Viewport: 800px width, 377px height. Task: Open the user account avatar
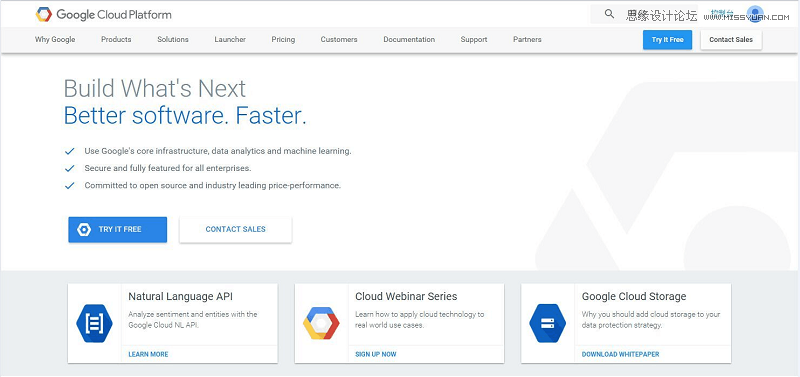(x=755, y=14)
